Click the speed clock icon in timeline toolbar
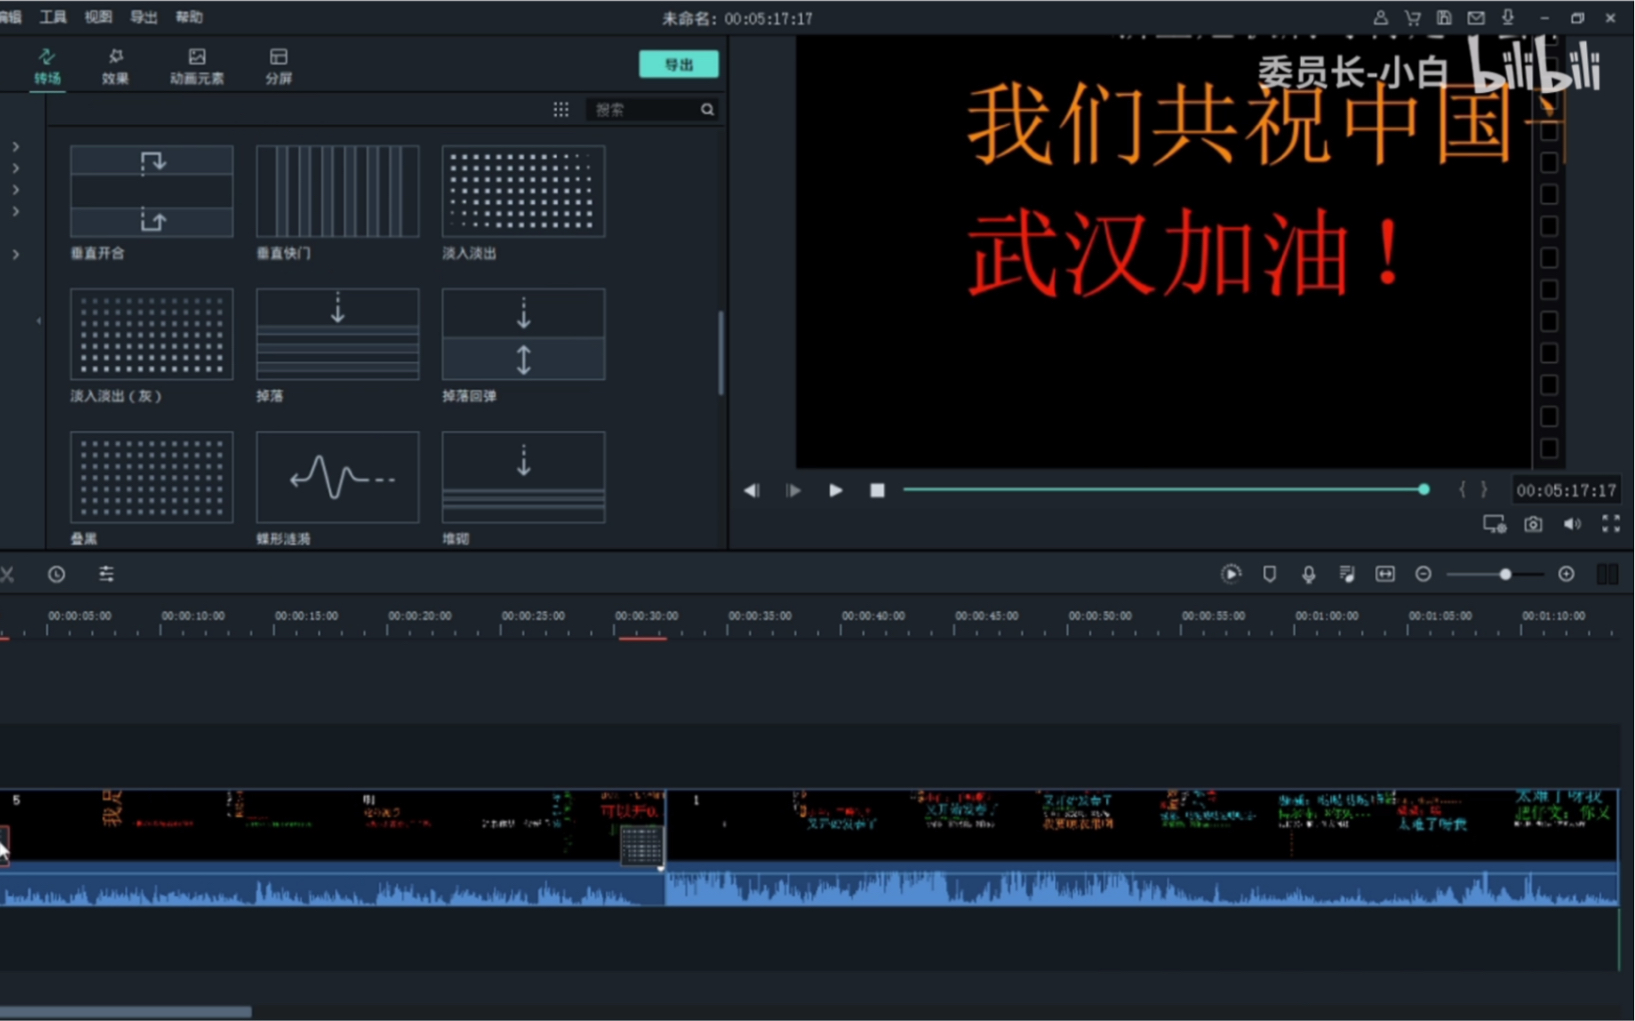The image size is (1635, 1021). [57, 574]
